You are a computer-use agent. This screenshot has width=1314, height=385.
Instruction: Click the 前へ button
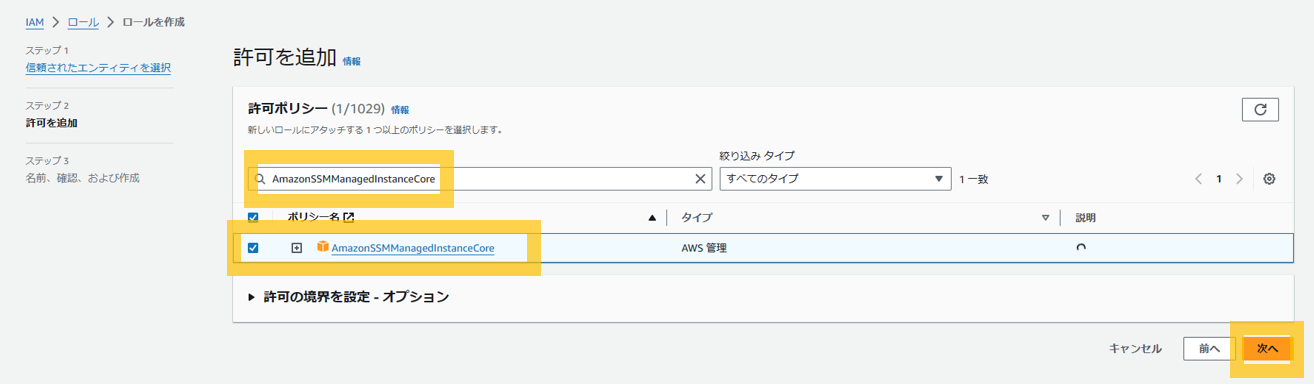(x=1209, y=348)
